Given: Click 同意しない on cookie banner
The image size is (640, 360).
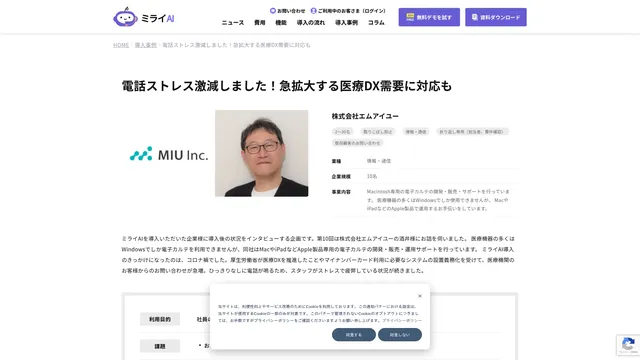Looking at the screenshot, I should 400,335.
